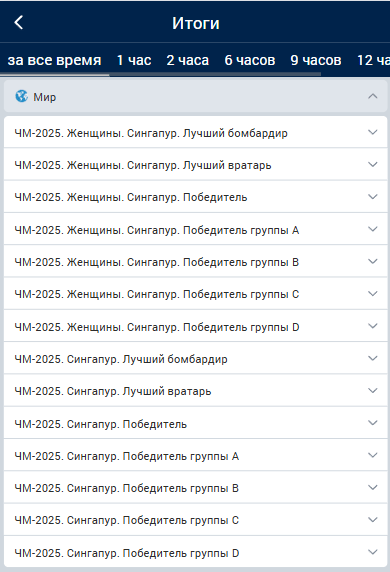Click the horizontal tab scrollbar under time filters
The height and width of the screenshot is (572, 390).
[x=161, y=74]
